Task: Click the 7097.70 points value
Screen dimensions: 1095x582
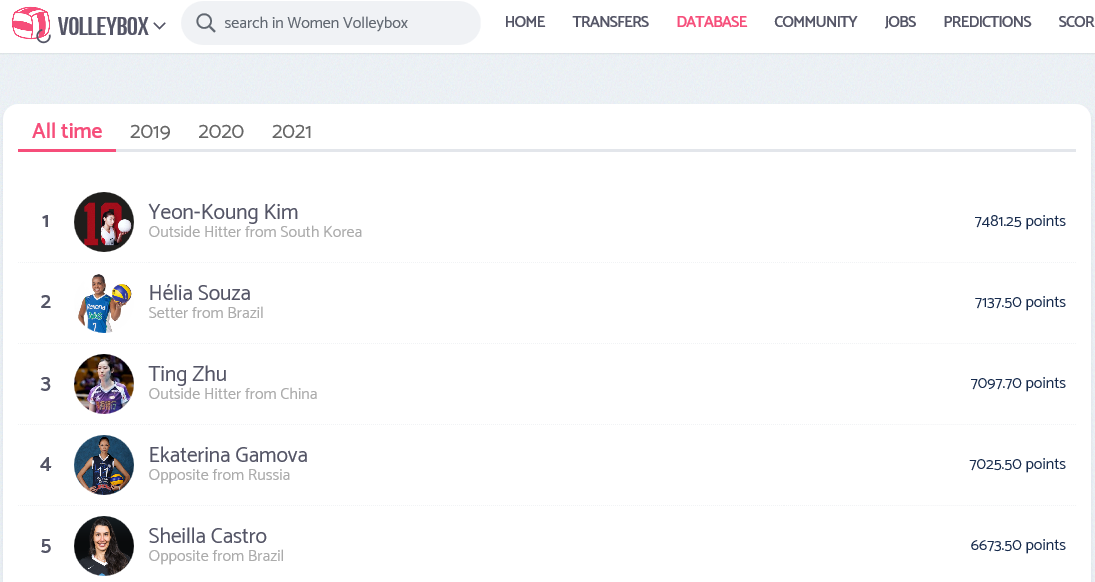Action: 1018,384
